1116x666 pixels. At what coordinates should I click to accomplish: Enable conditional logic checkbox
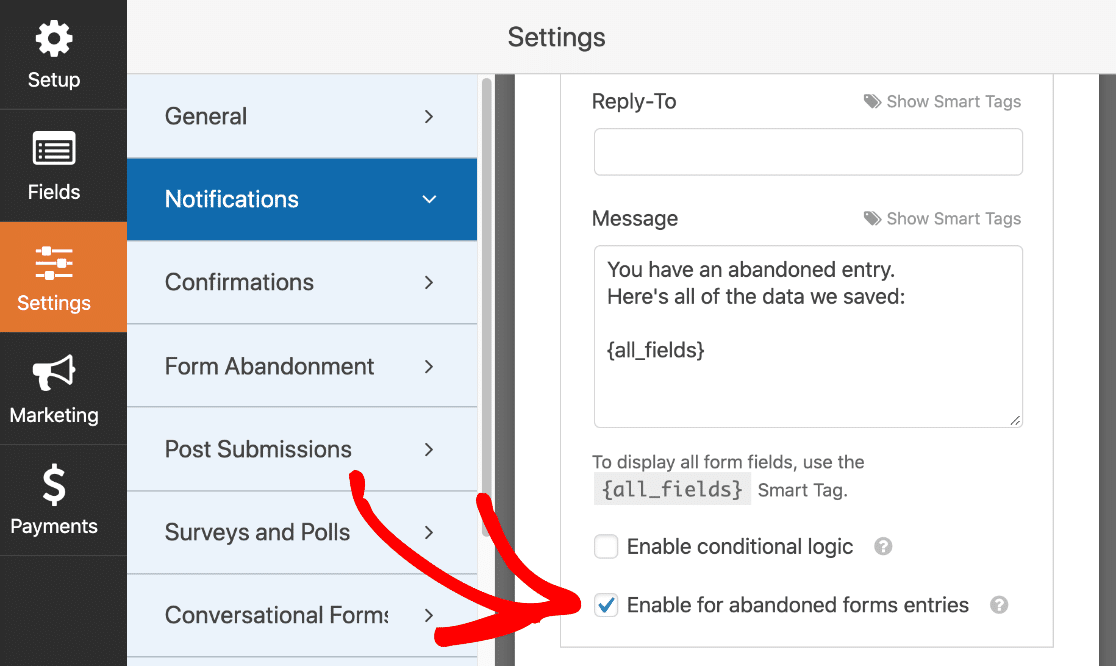(x=606, y=547)
